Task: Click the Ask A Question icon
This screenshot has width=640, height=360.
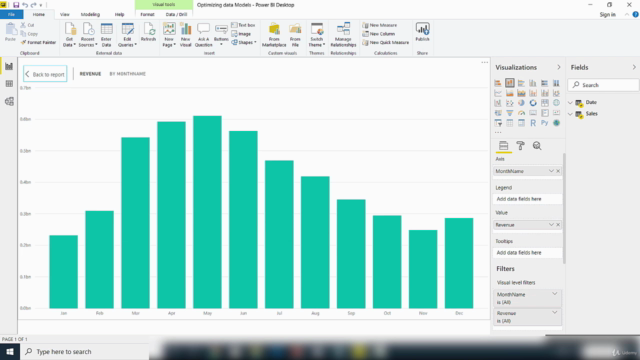Action: pos(203,34)
